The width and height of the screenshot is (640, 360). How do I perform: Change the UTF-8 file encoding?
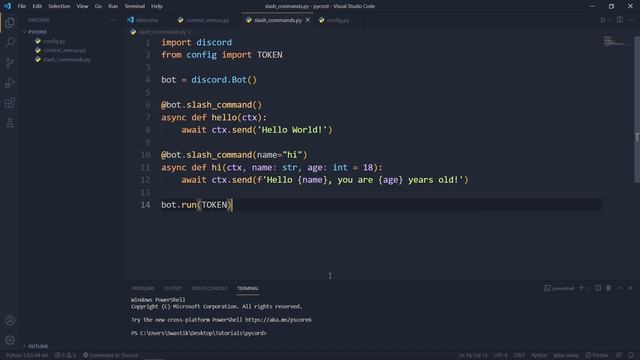point(500,355)
